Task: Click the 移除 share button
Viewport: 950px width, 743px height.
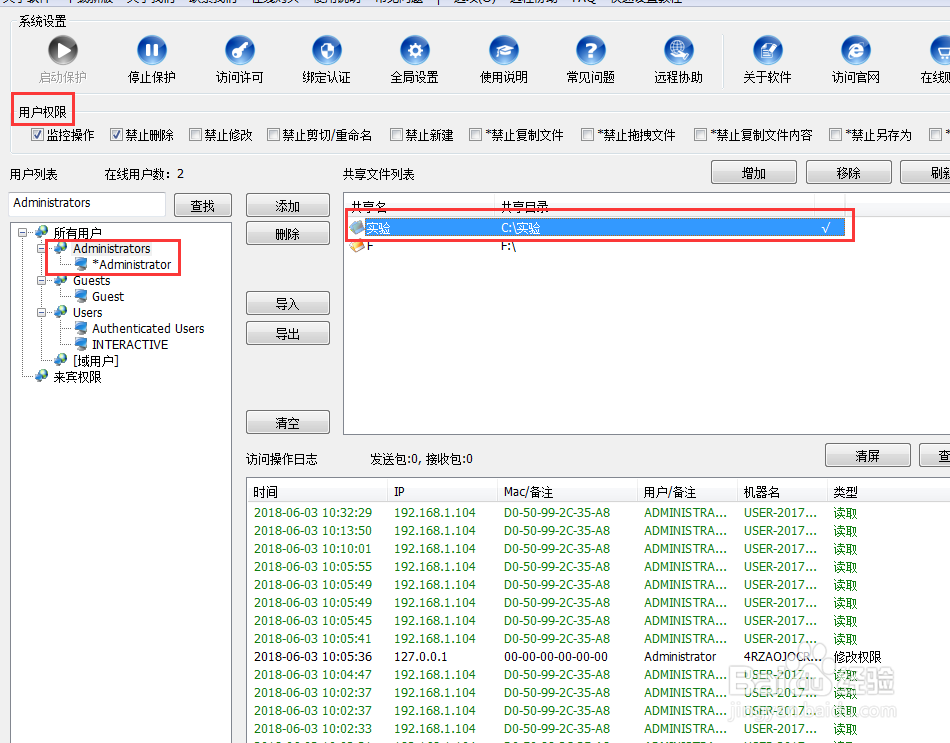Action: click(849, 172)
